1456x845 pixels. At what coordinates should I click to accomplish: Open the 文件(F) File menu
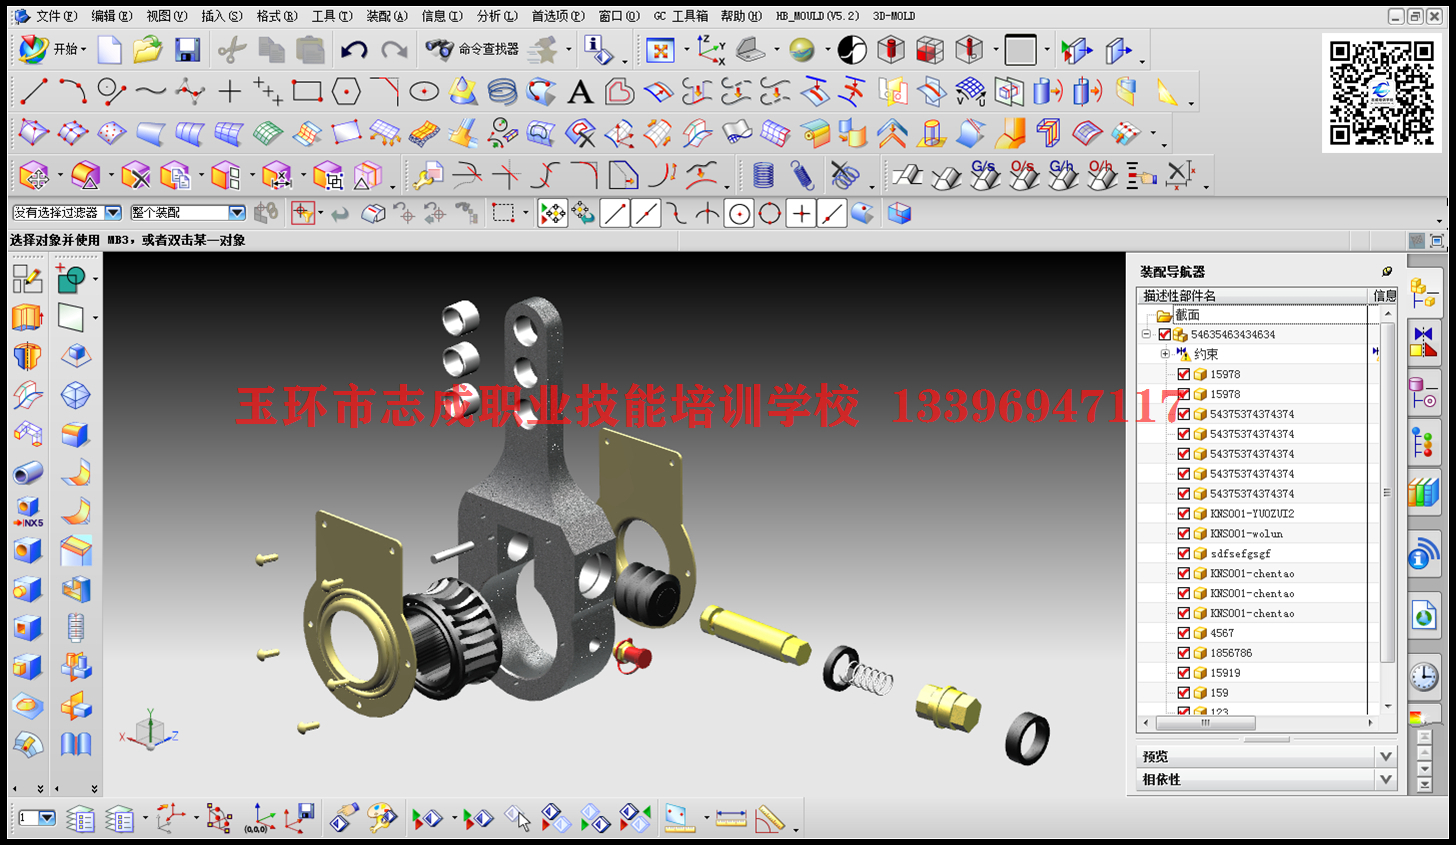[x=56, y=16]
